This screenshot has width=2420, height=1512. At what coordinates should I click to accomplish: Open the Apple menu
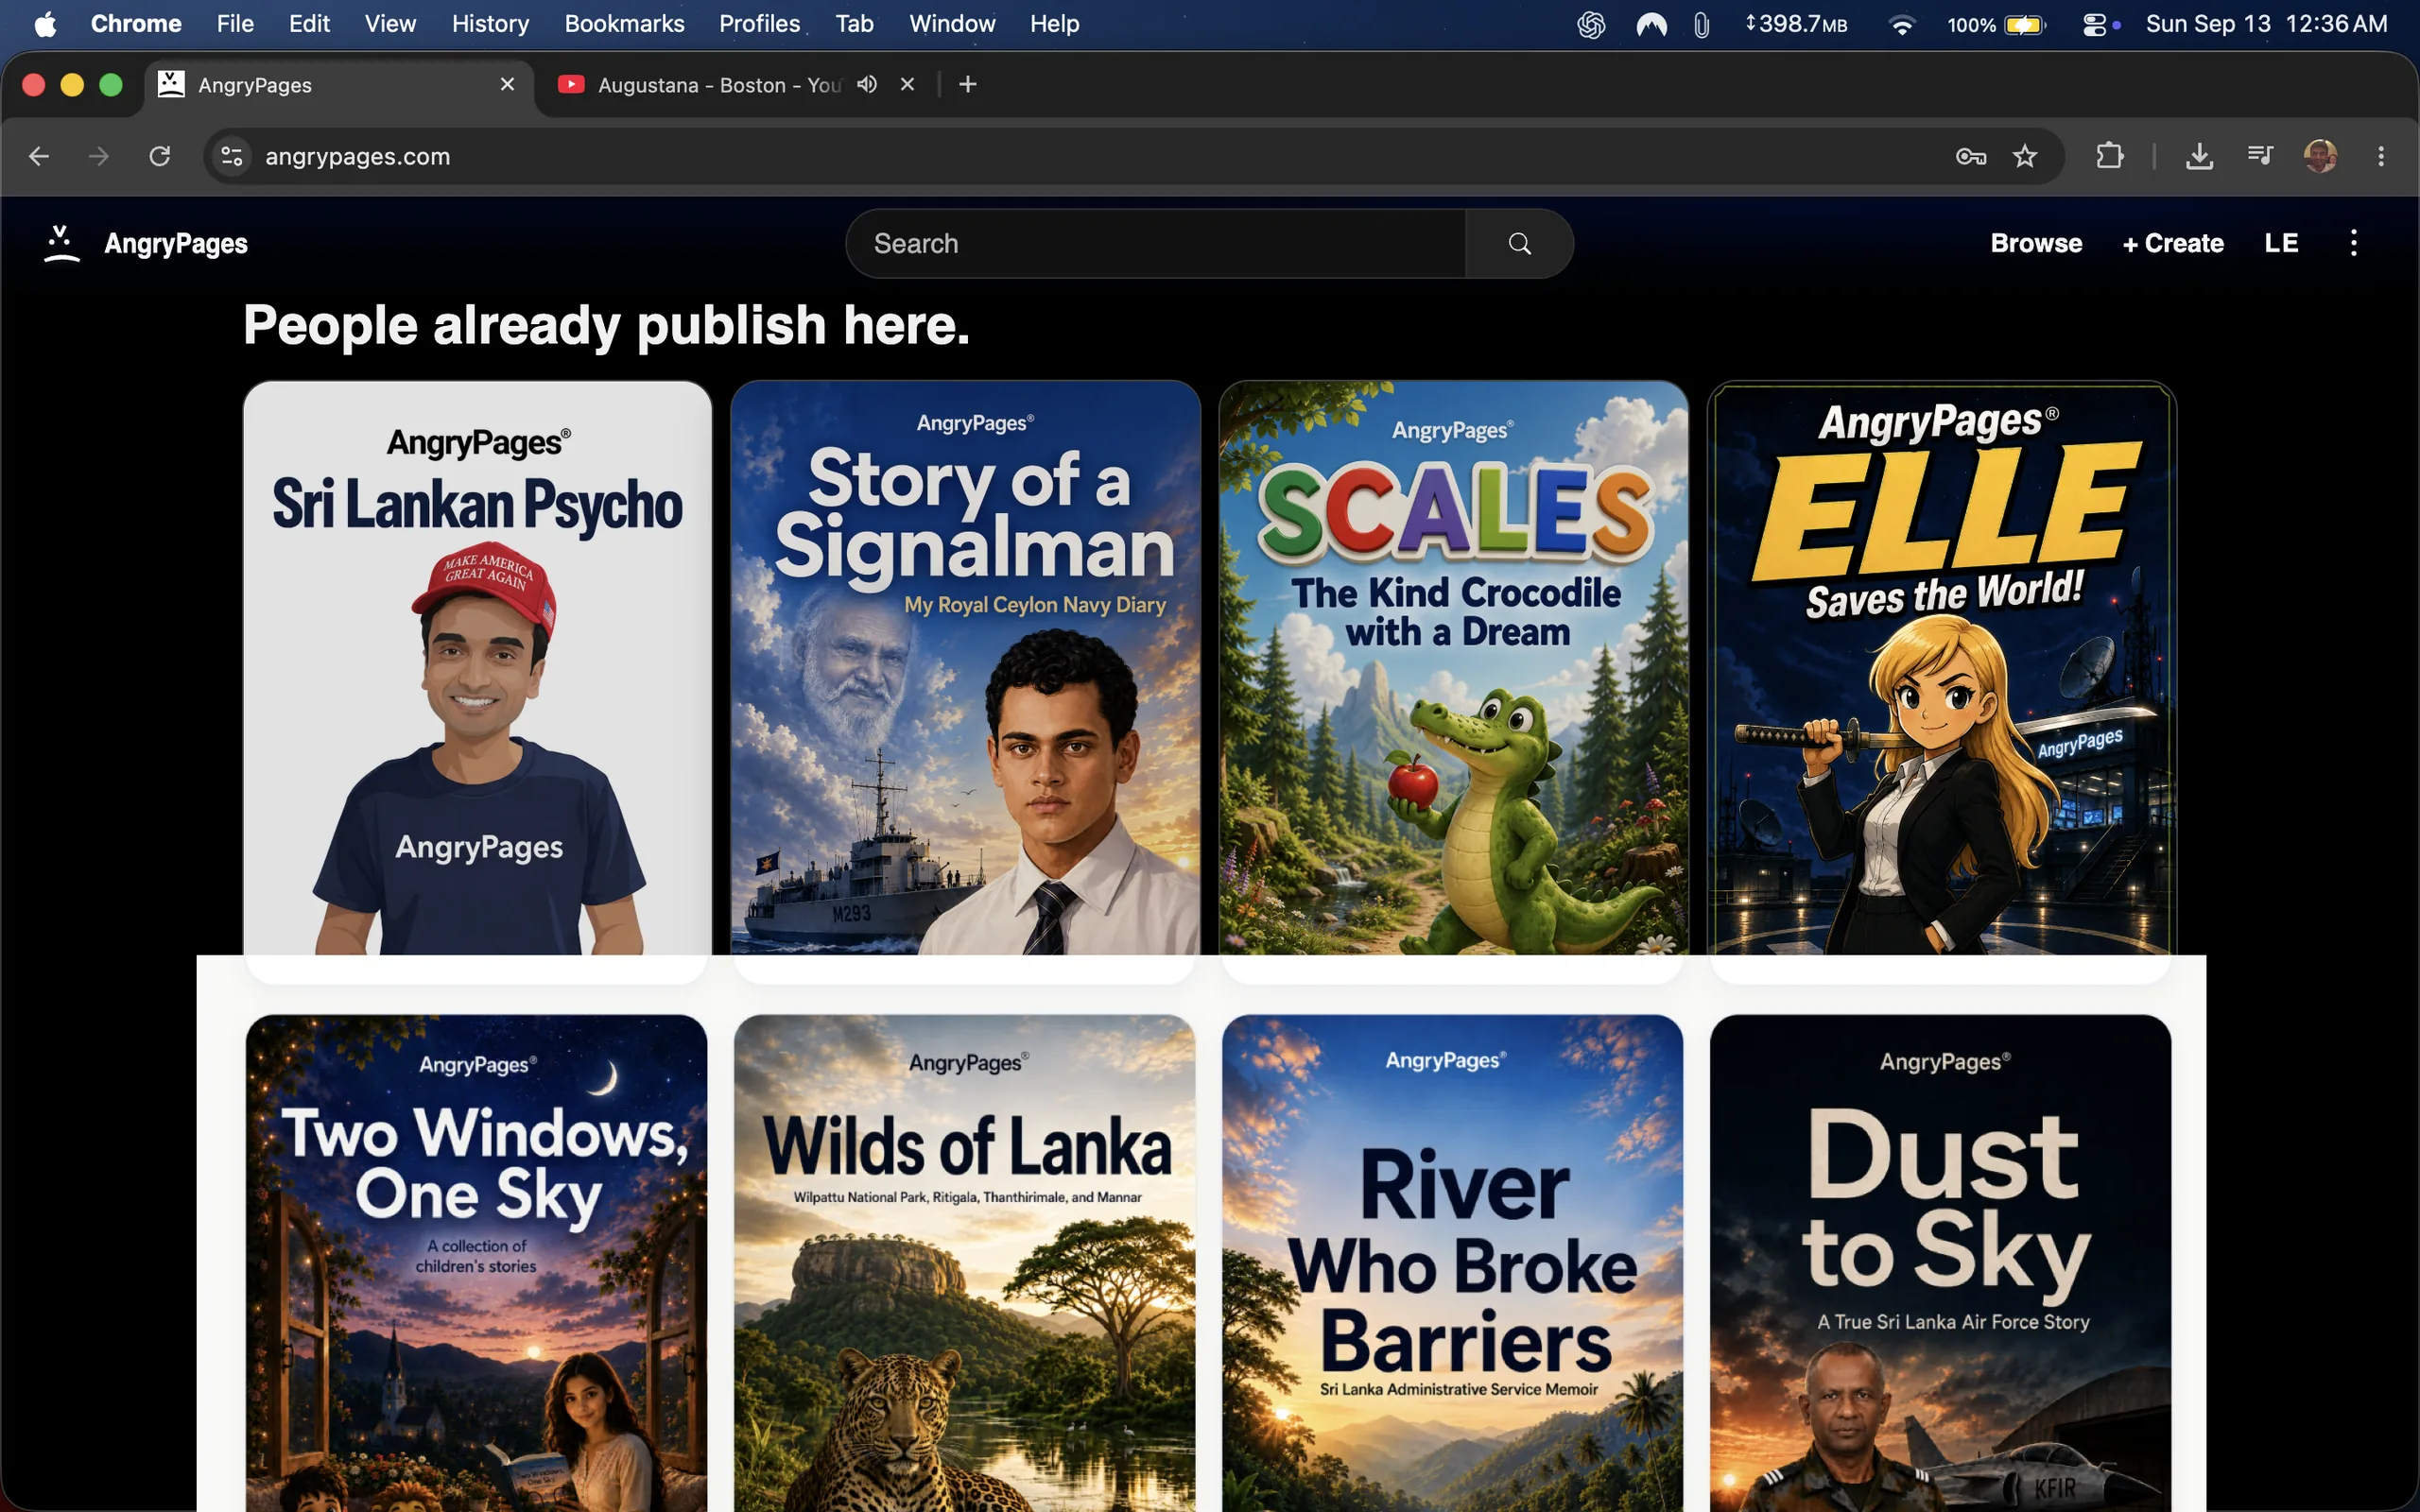45,24
